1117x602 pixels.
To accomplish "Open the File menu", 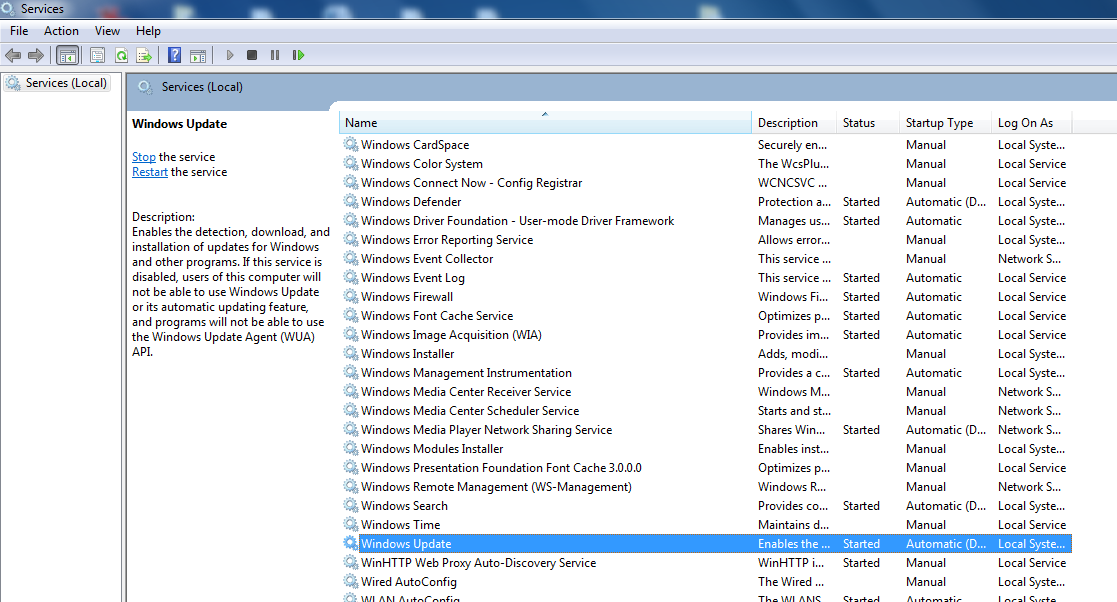I will point(19,31).
